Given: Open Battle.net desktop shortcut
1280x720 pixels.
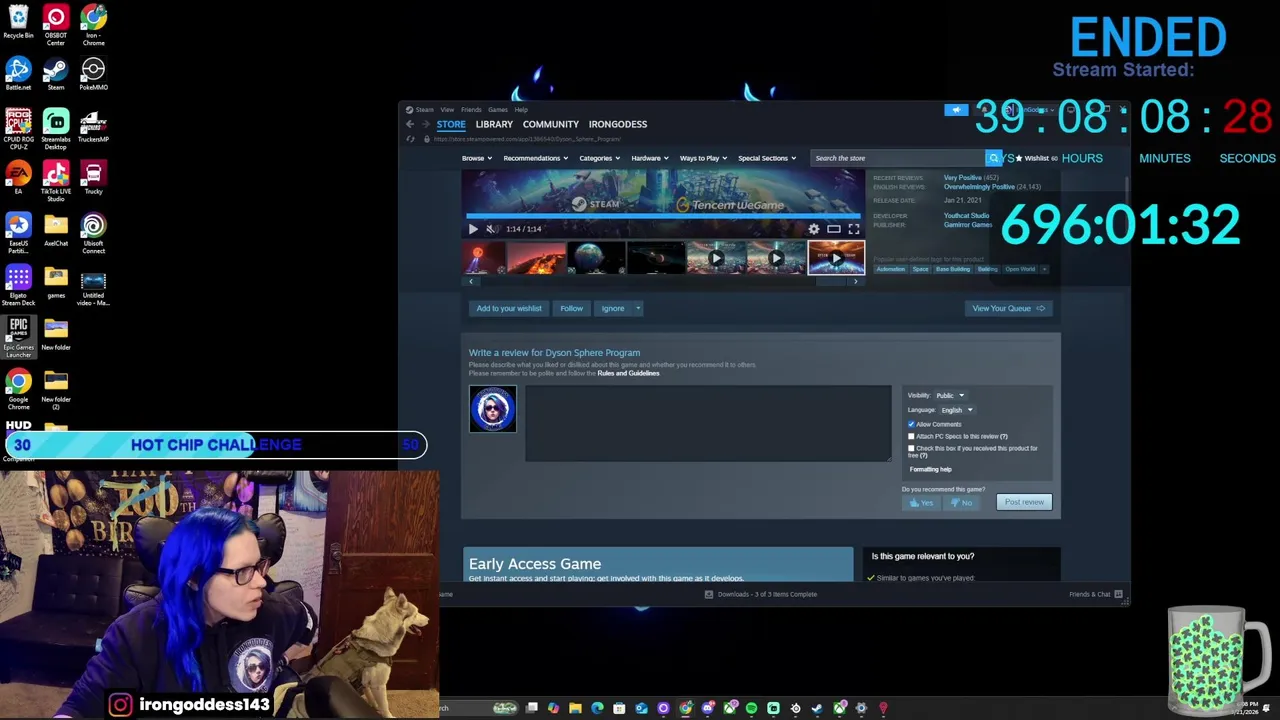Looking at the screenshot, I should pyautogui.click(x=18, y=74).
